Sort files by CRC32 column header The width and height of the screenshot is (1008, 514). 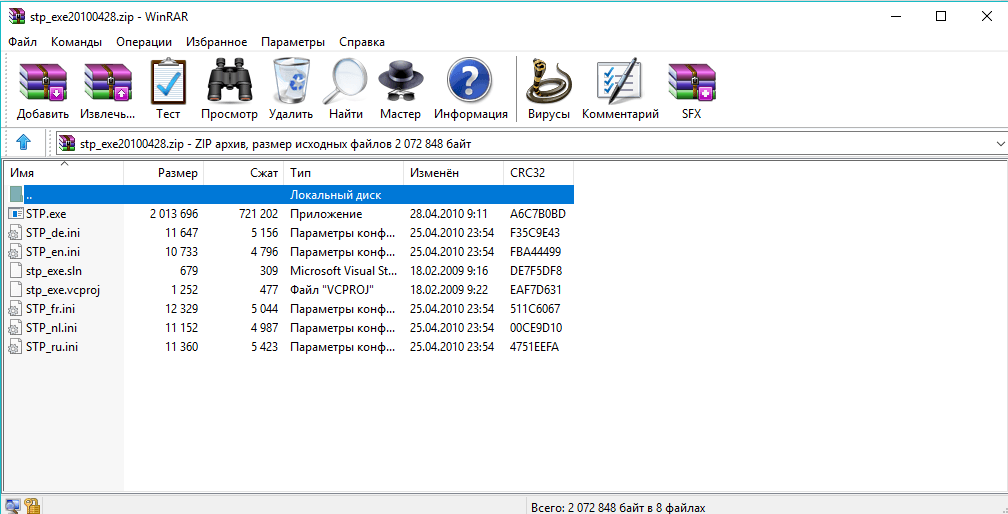click(538, 173)
